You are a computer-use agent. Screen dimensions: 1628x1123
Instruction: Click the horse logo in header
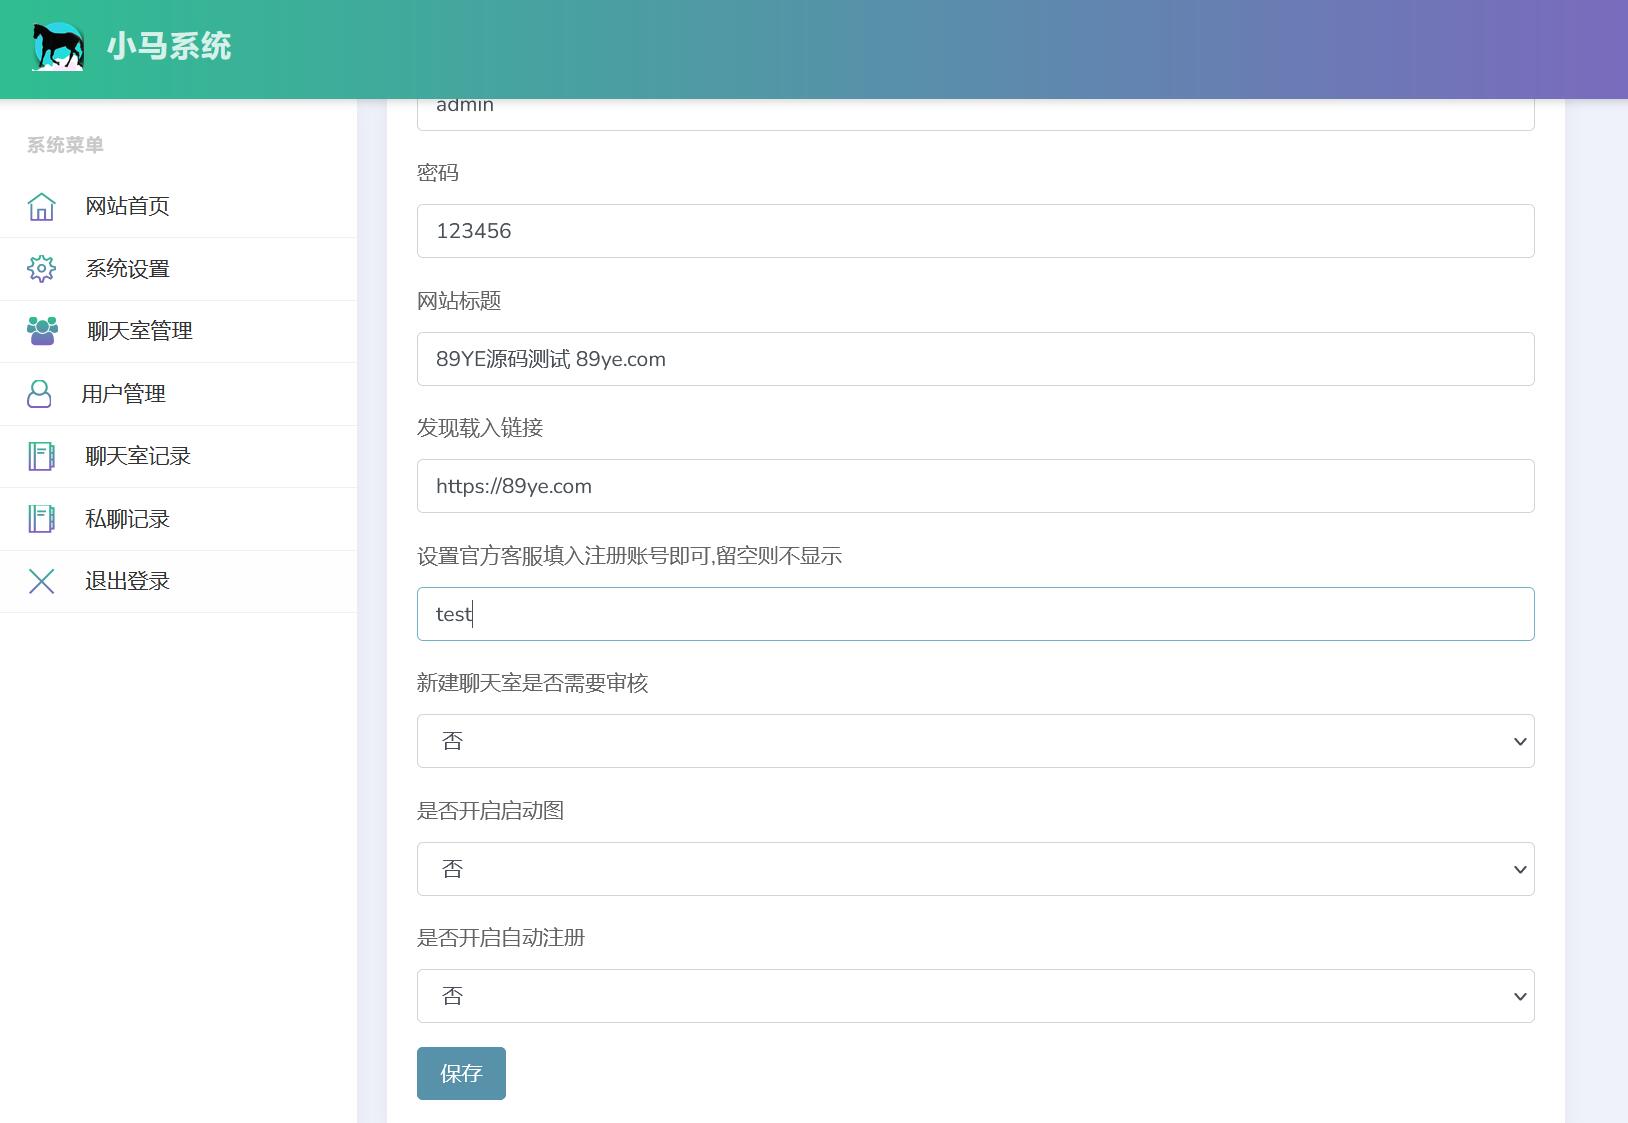58,46
